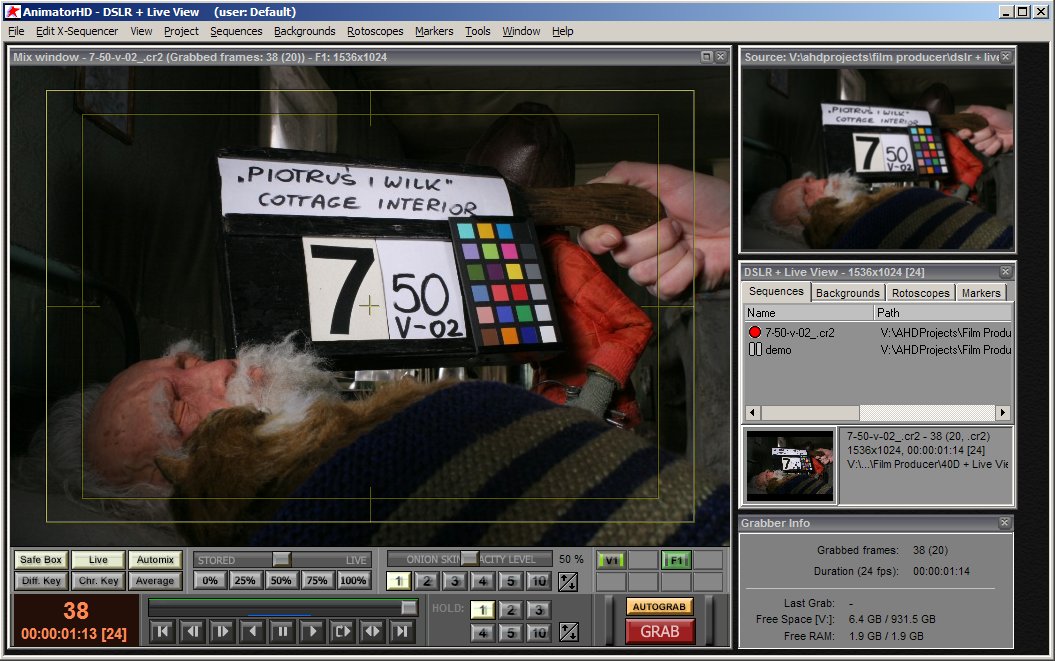Click the AUTOGRAB button

pos(659,607)
